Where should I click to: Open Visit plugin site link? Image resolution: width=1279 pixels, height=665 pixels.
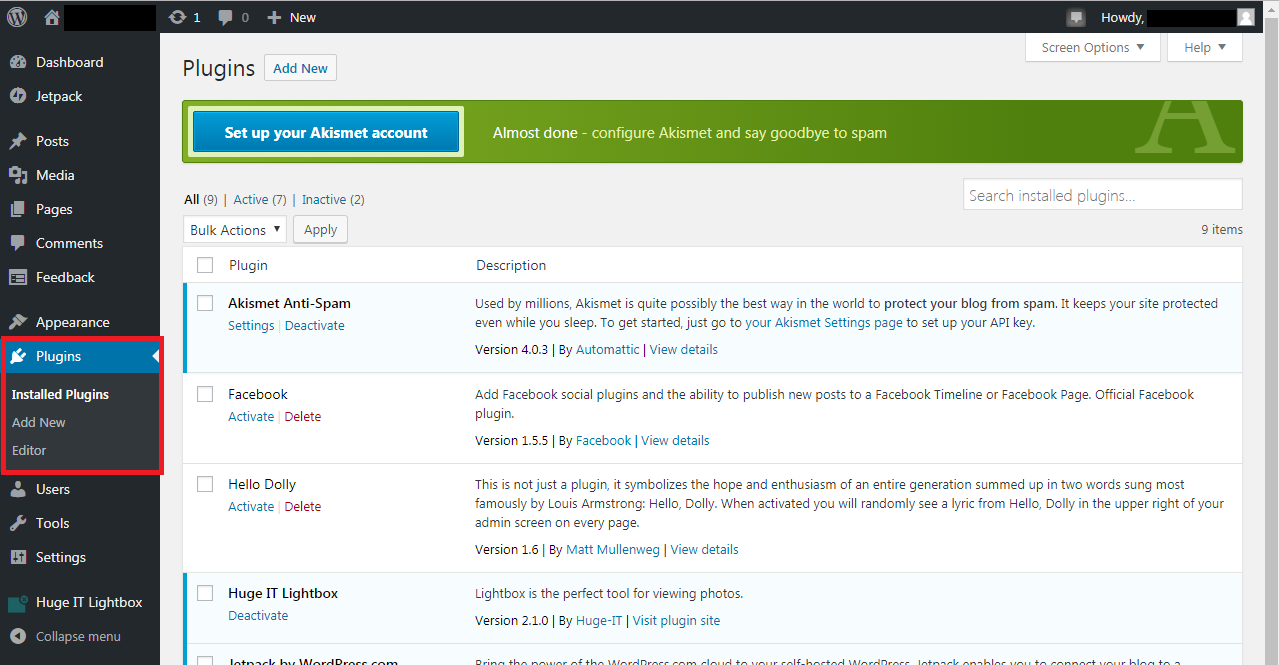point(676,620)
